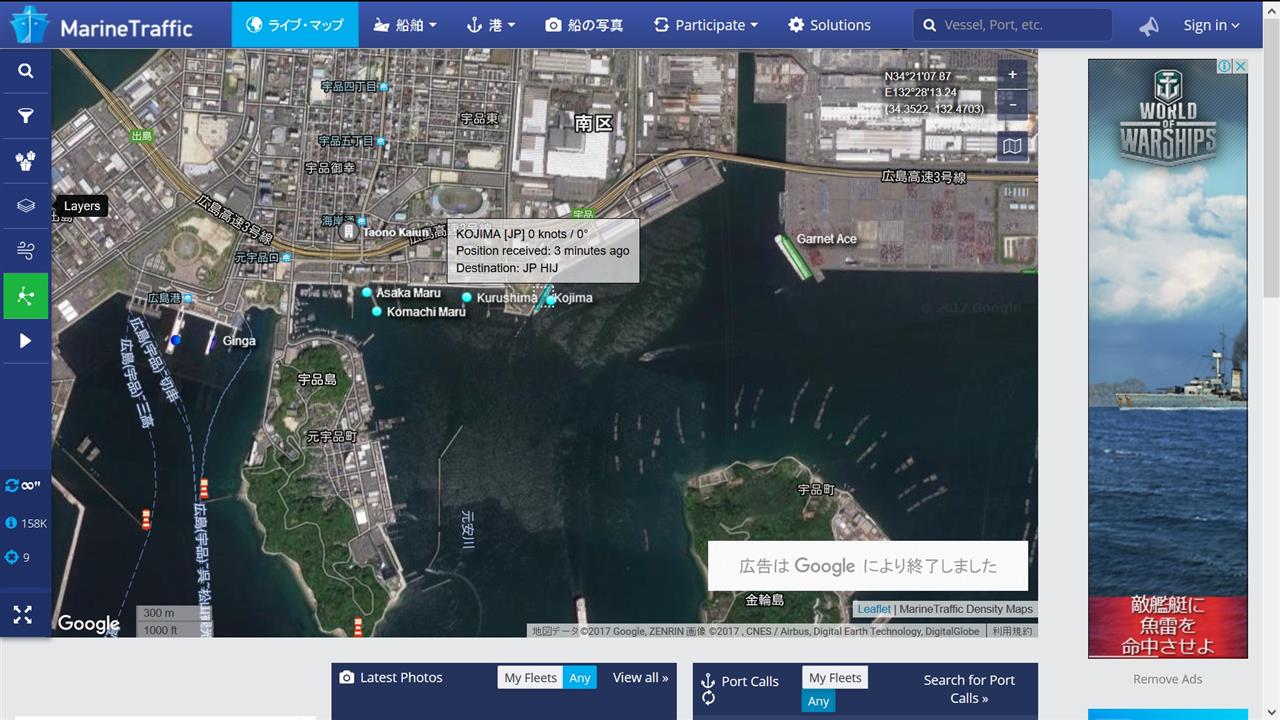
Task: Open the Solutions menu item
Action: click(829, 25)
